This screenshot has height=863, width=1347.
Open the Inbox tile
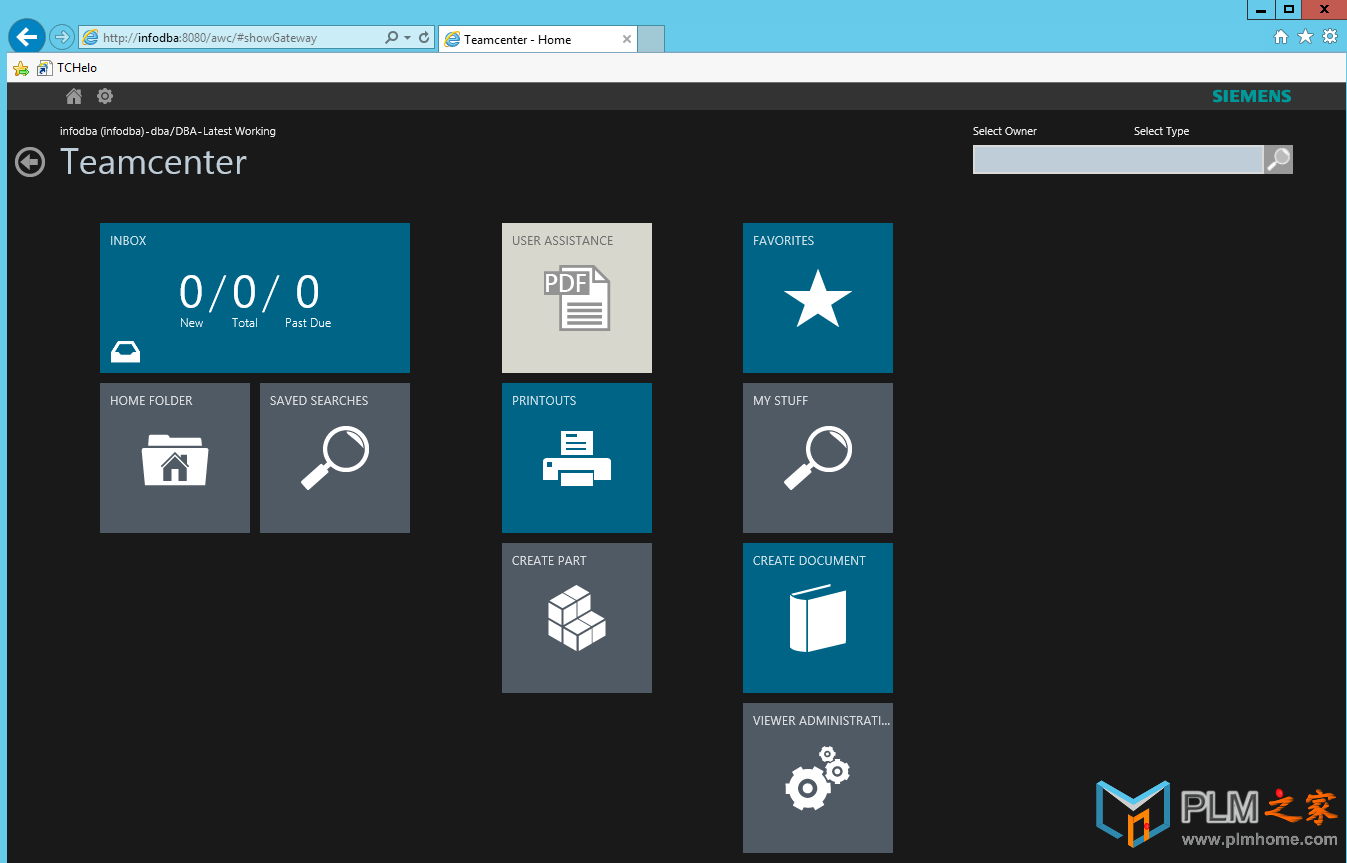(255, 298)
